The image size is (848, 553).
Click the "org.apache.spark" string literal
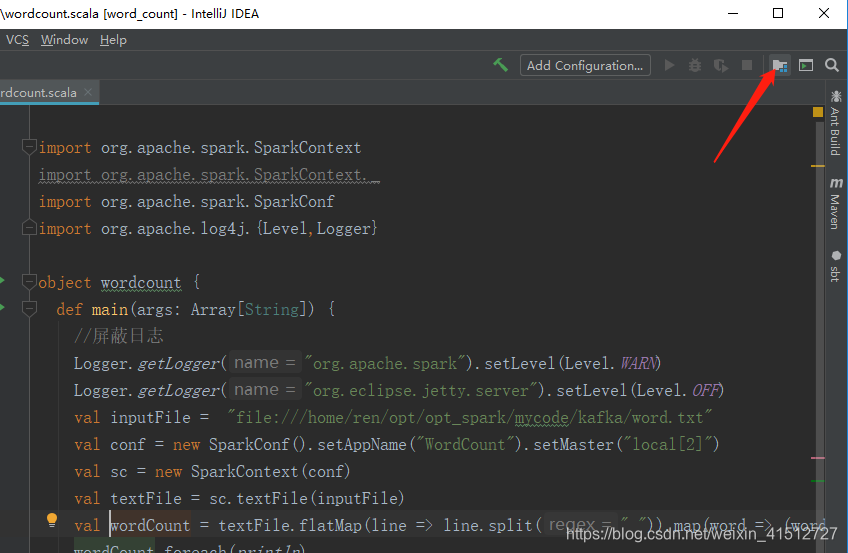click(386, 363)
